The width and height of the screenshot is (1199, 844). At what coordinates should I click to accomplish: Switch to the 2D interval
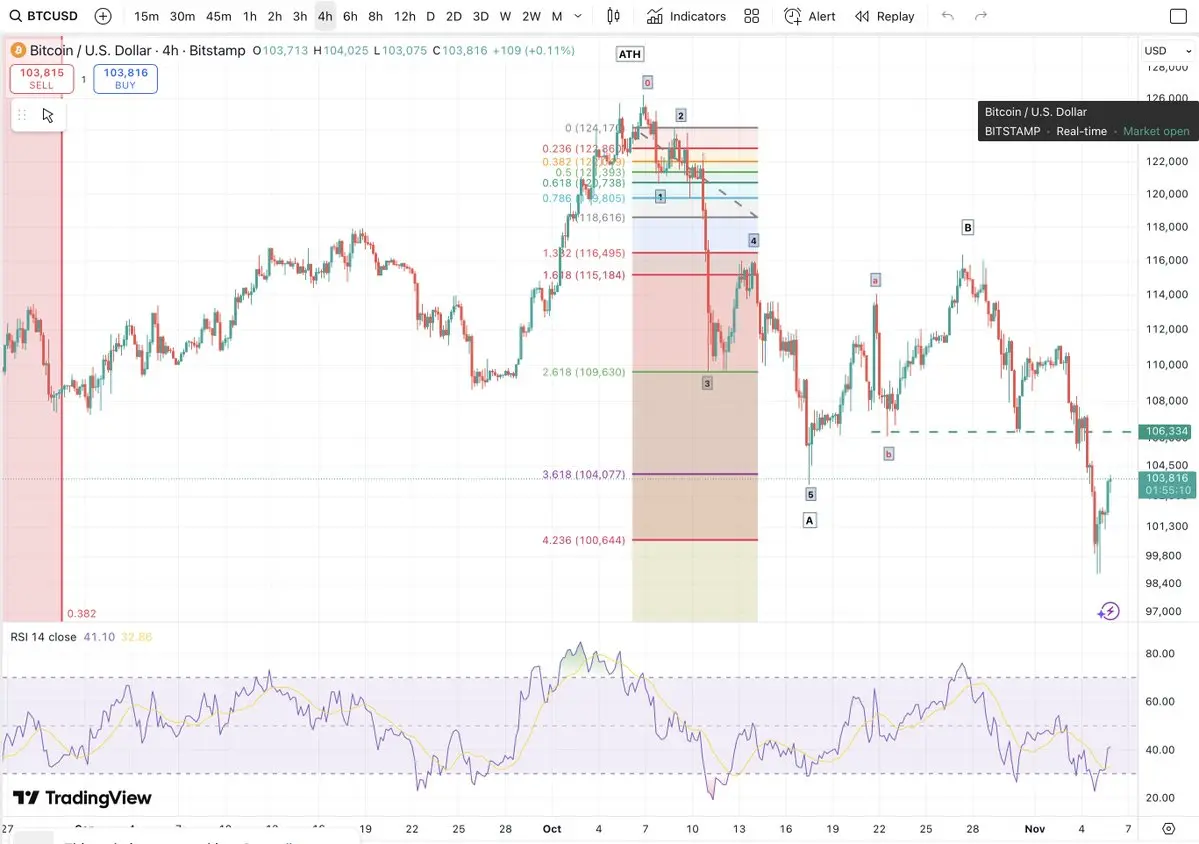[453, 16]
